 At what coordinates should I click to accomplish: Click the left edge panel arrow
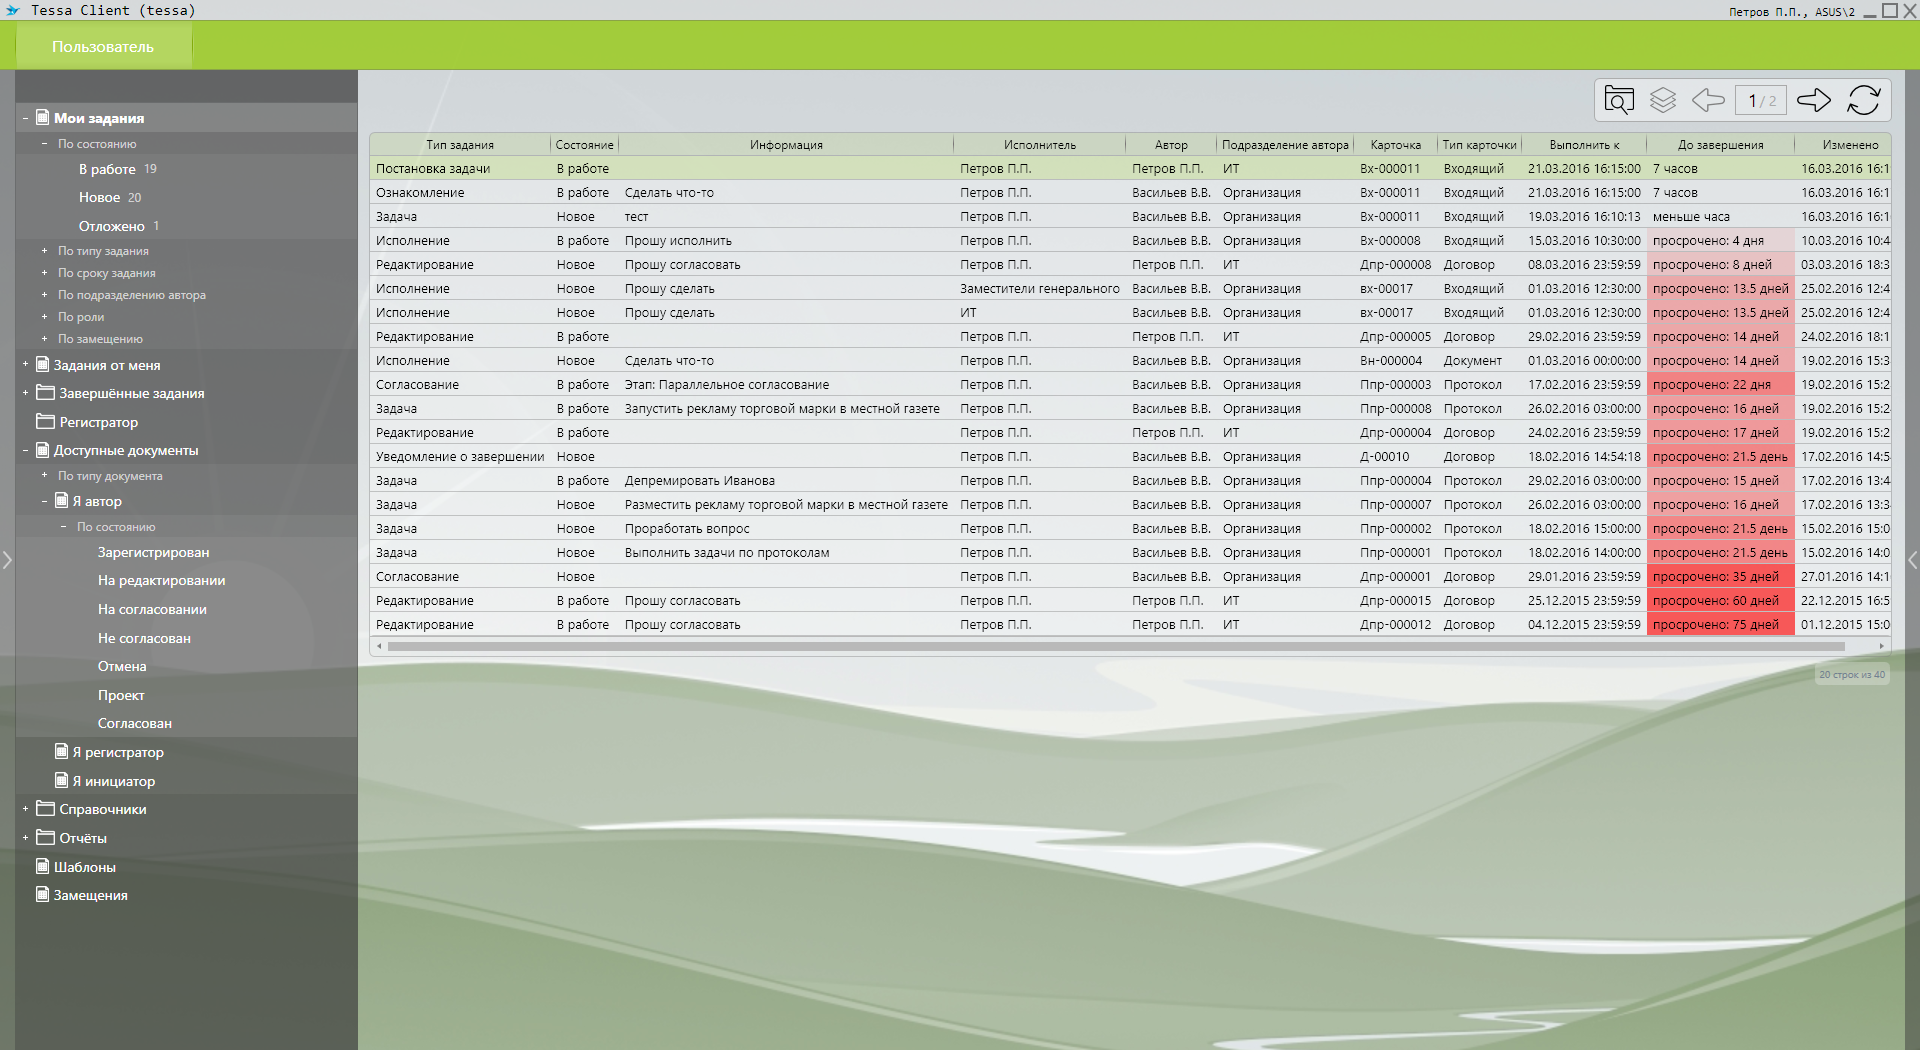(7, 560)
